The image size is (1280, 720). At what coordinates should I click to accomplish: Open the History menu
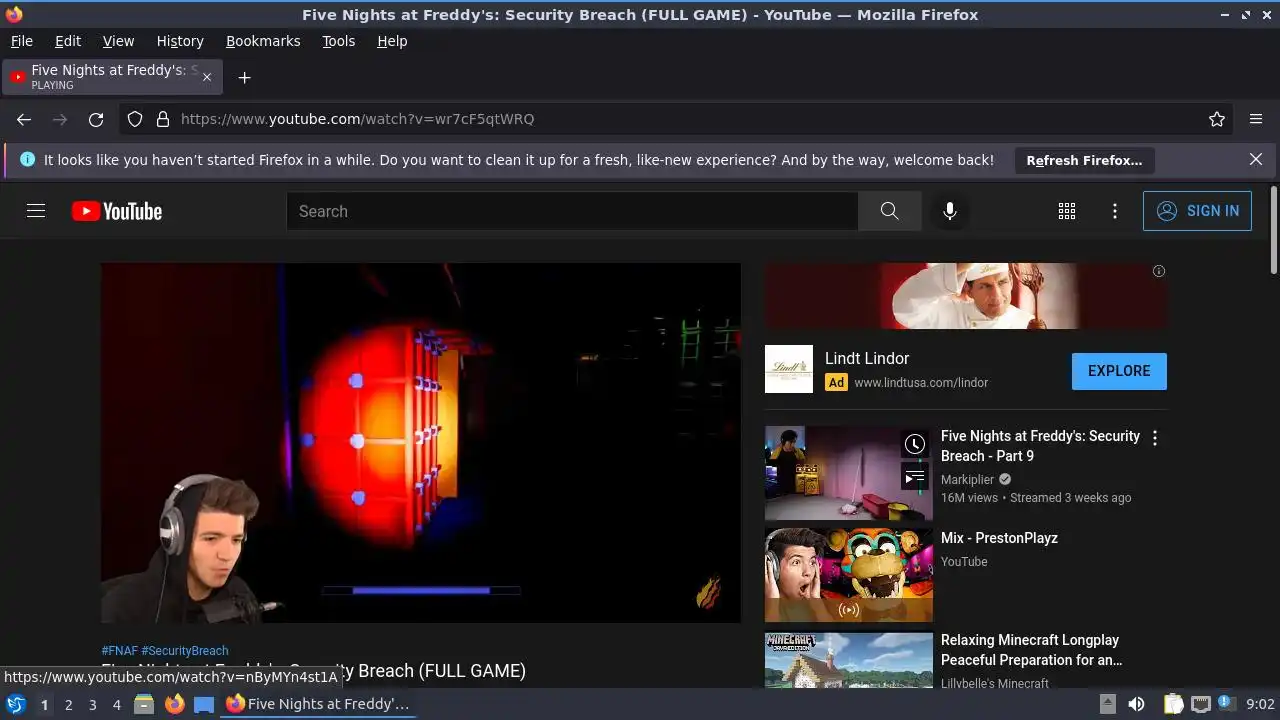[180, 41]
